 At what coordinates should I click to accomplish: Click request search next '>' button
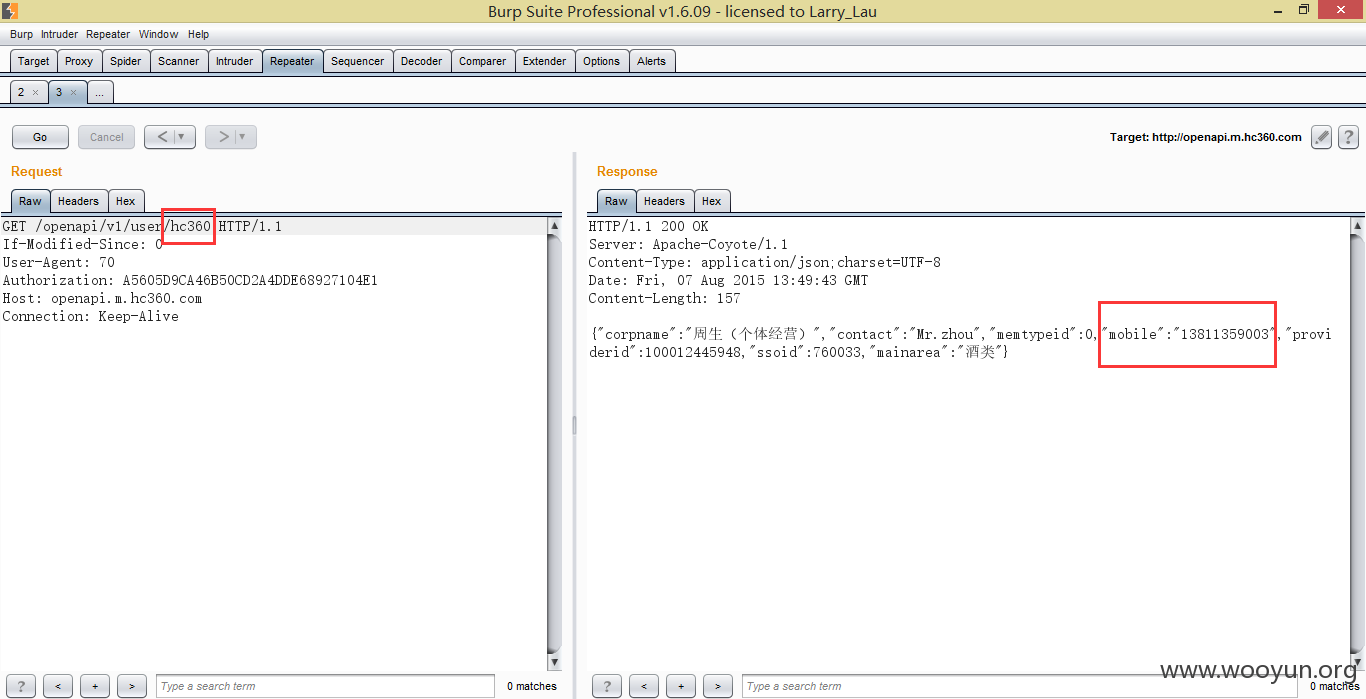click(x=132, y=686)
